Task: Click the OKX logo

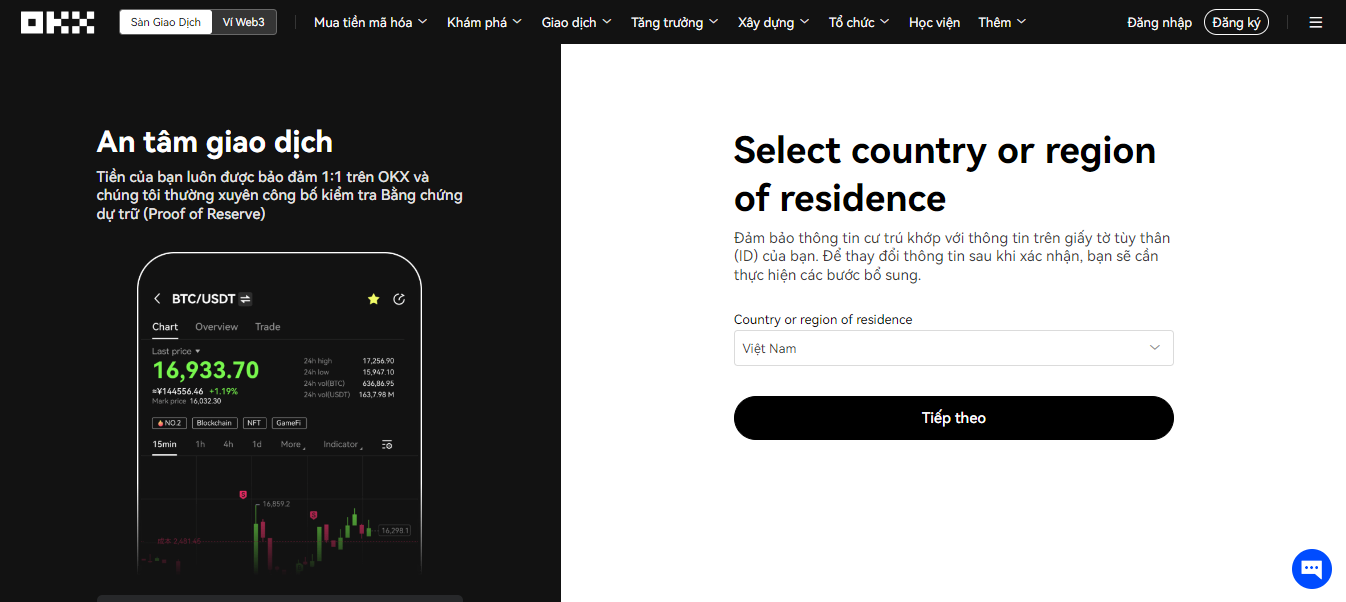Action: pos(58,22)
